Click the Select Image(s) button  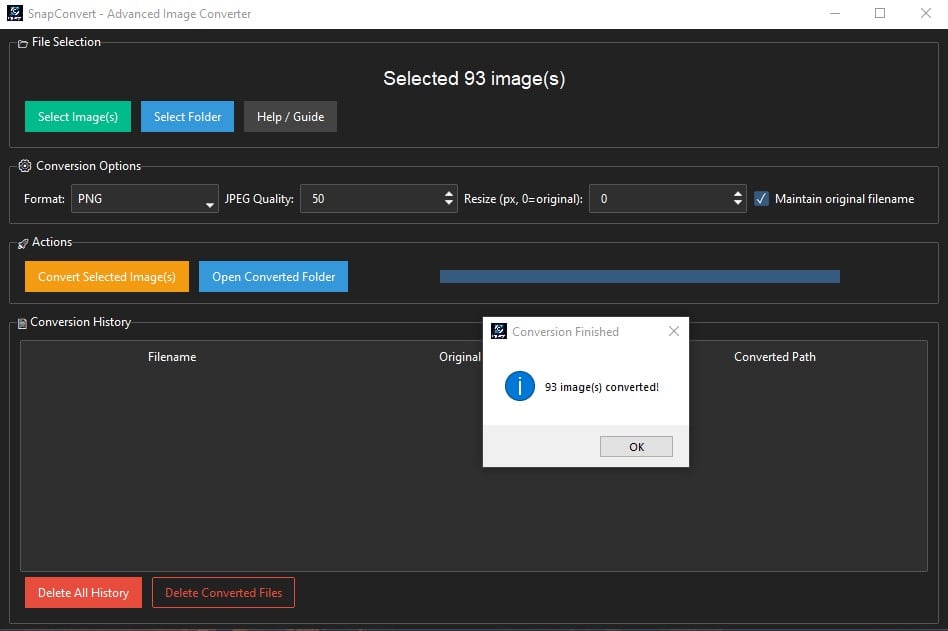click(x=78, y=117)
